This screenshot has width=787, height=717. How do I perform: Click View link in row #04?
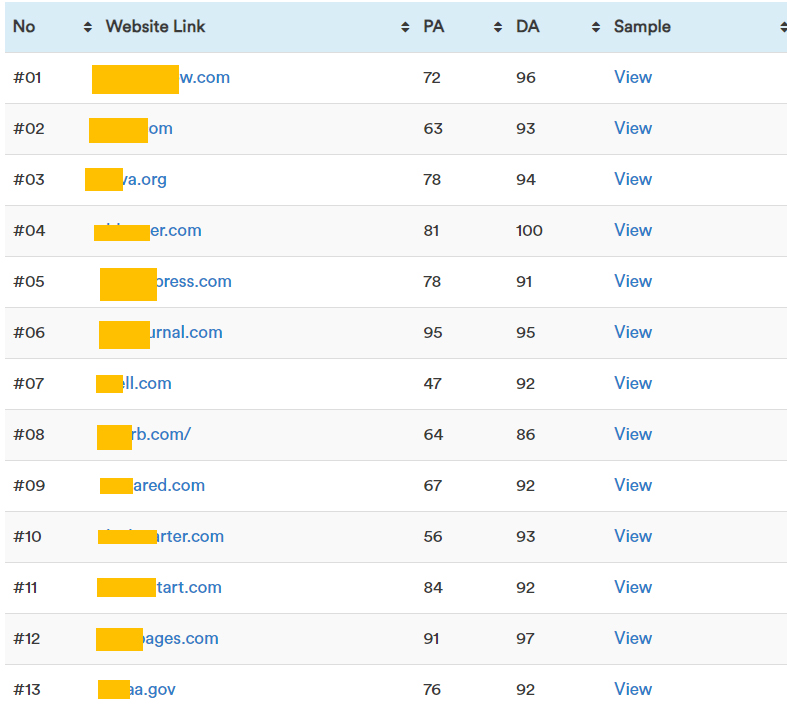point(633,230)
